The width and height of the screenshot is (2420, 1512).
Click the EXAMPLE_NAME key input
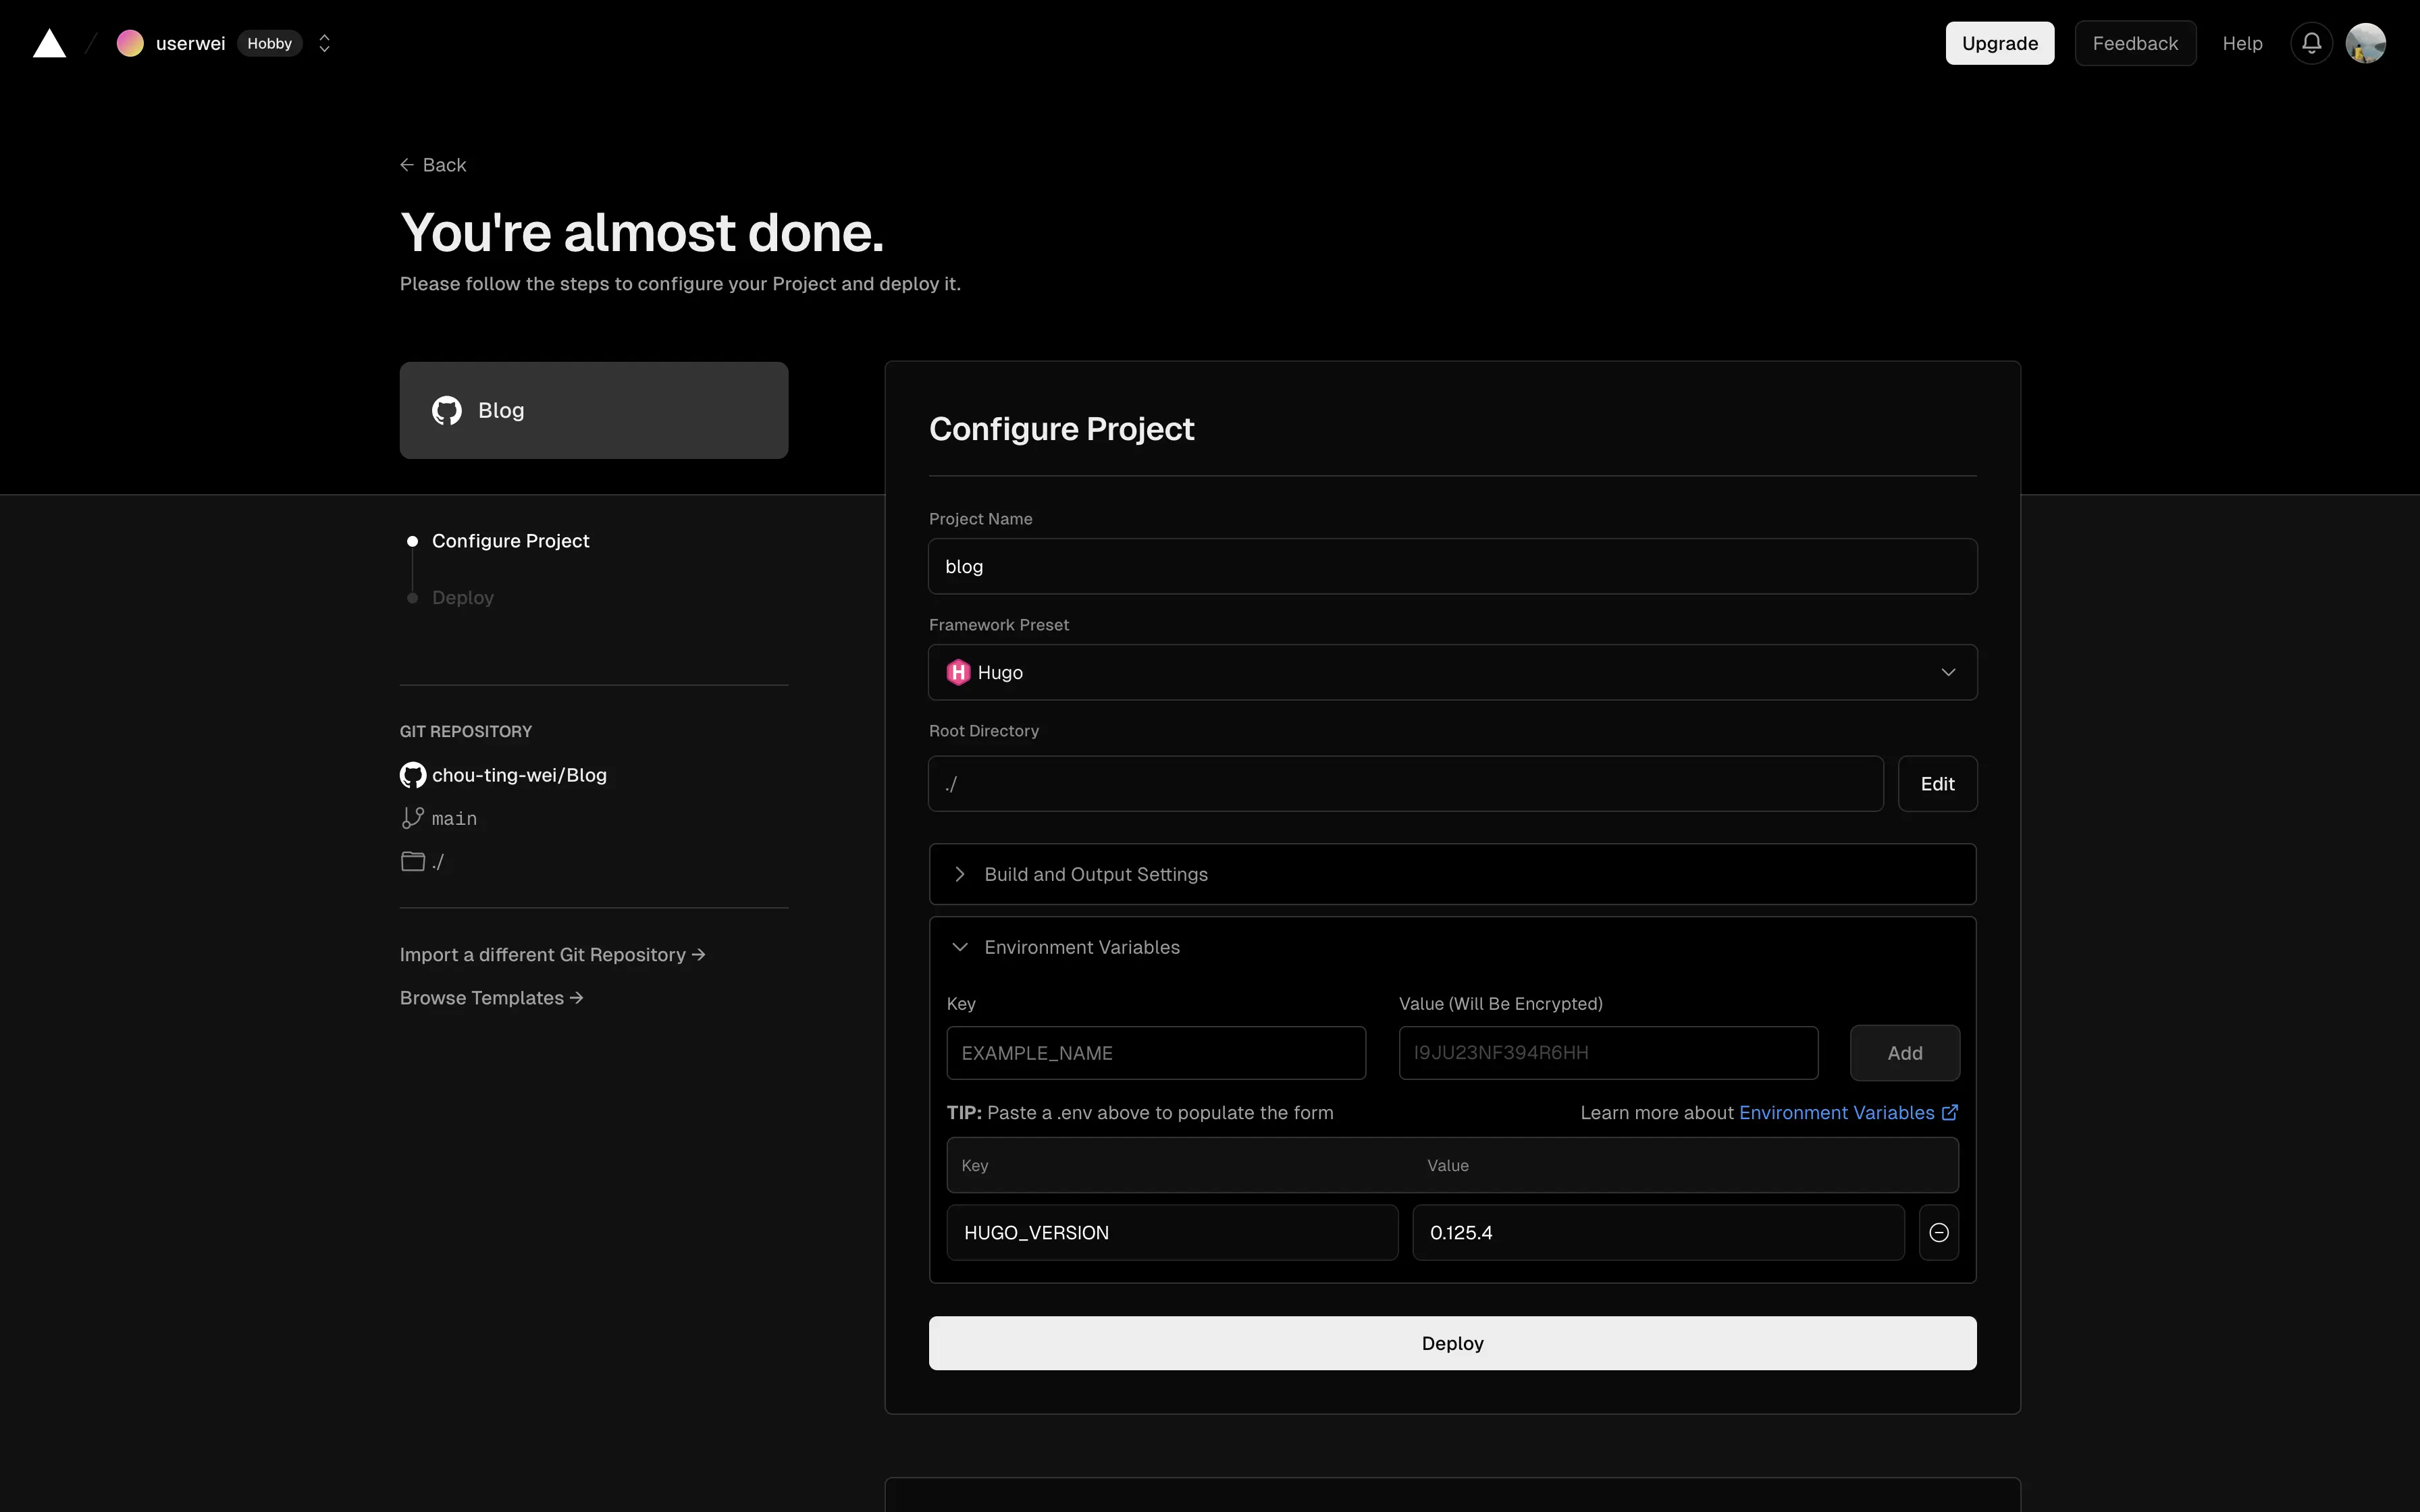[1156, 1053]
